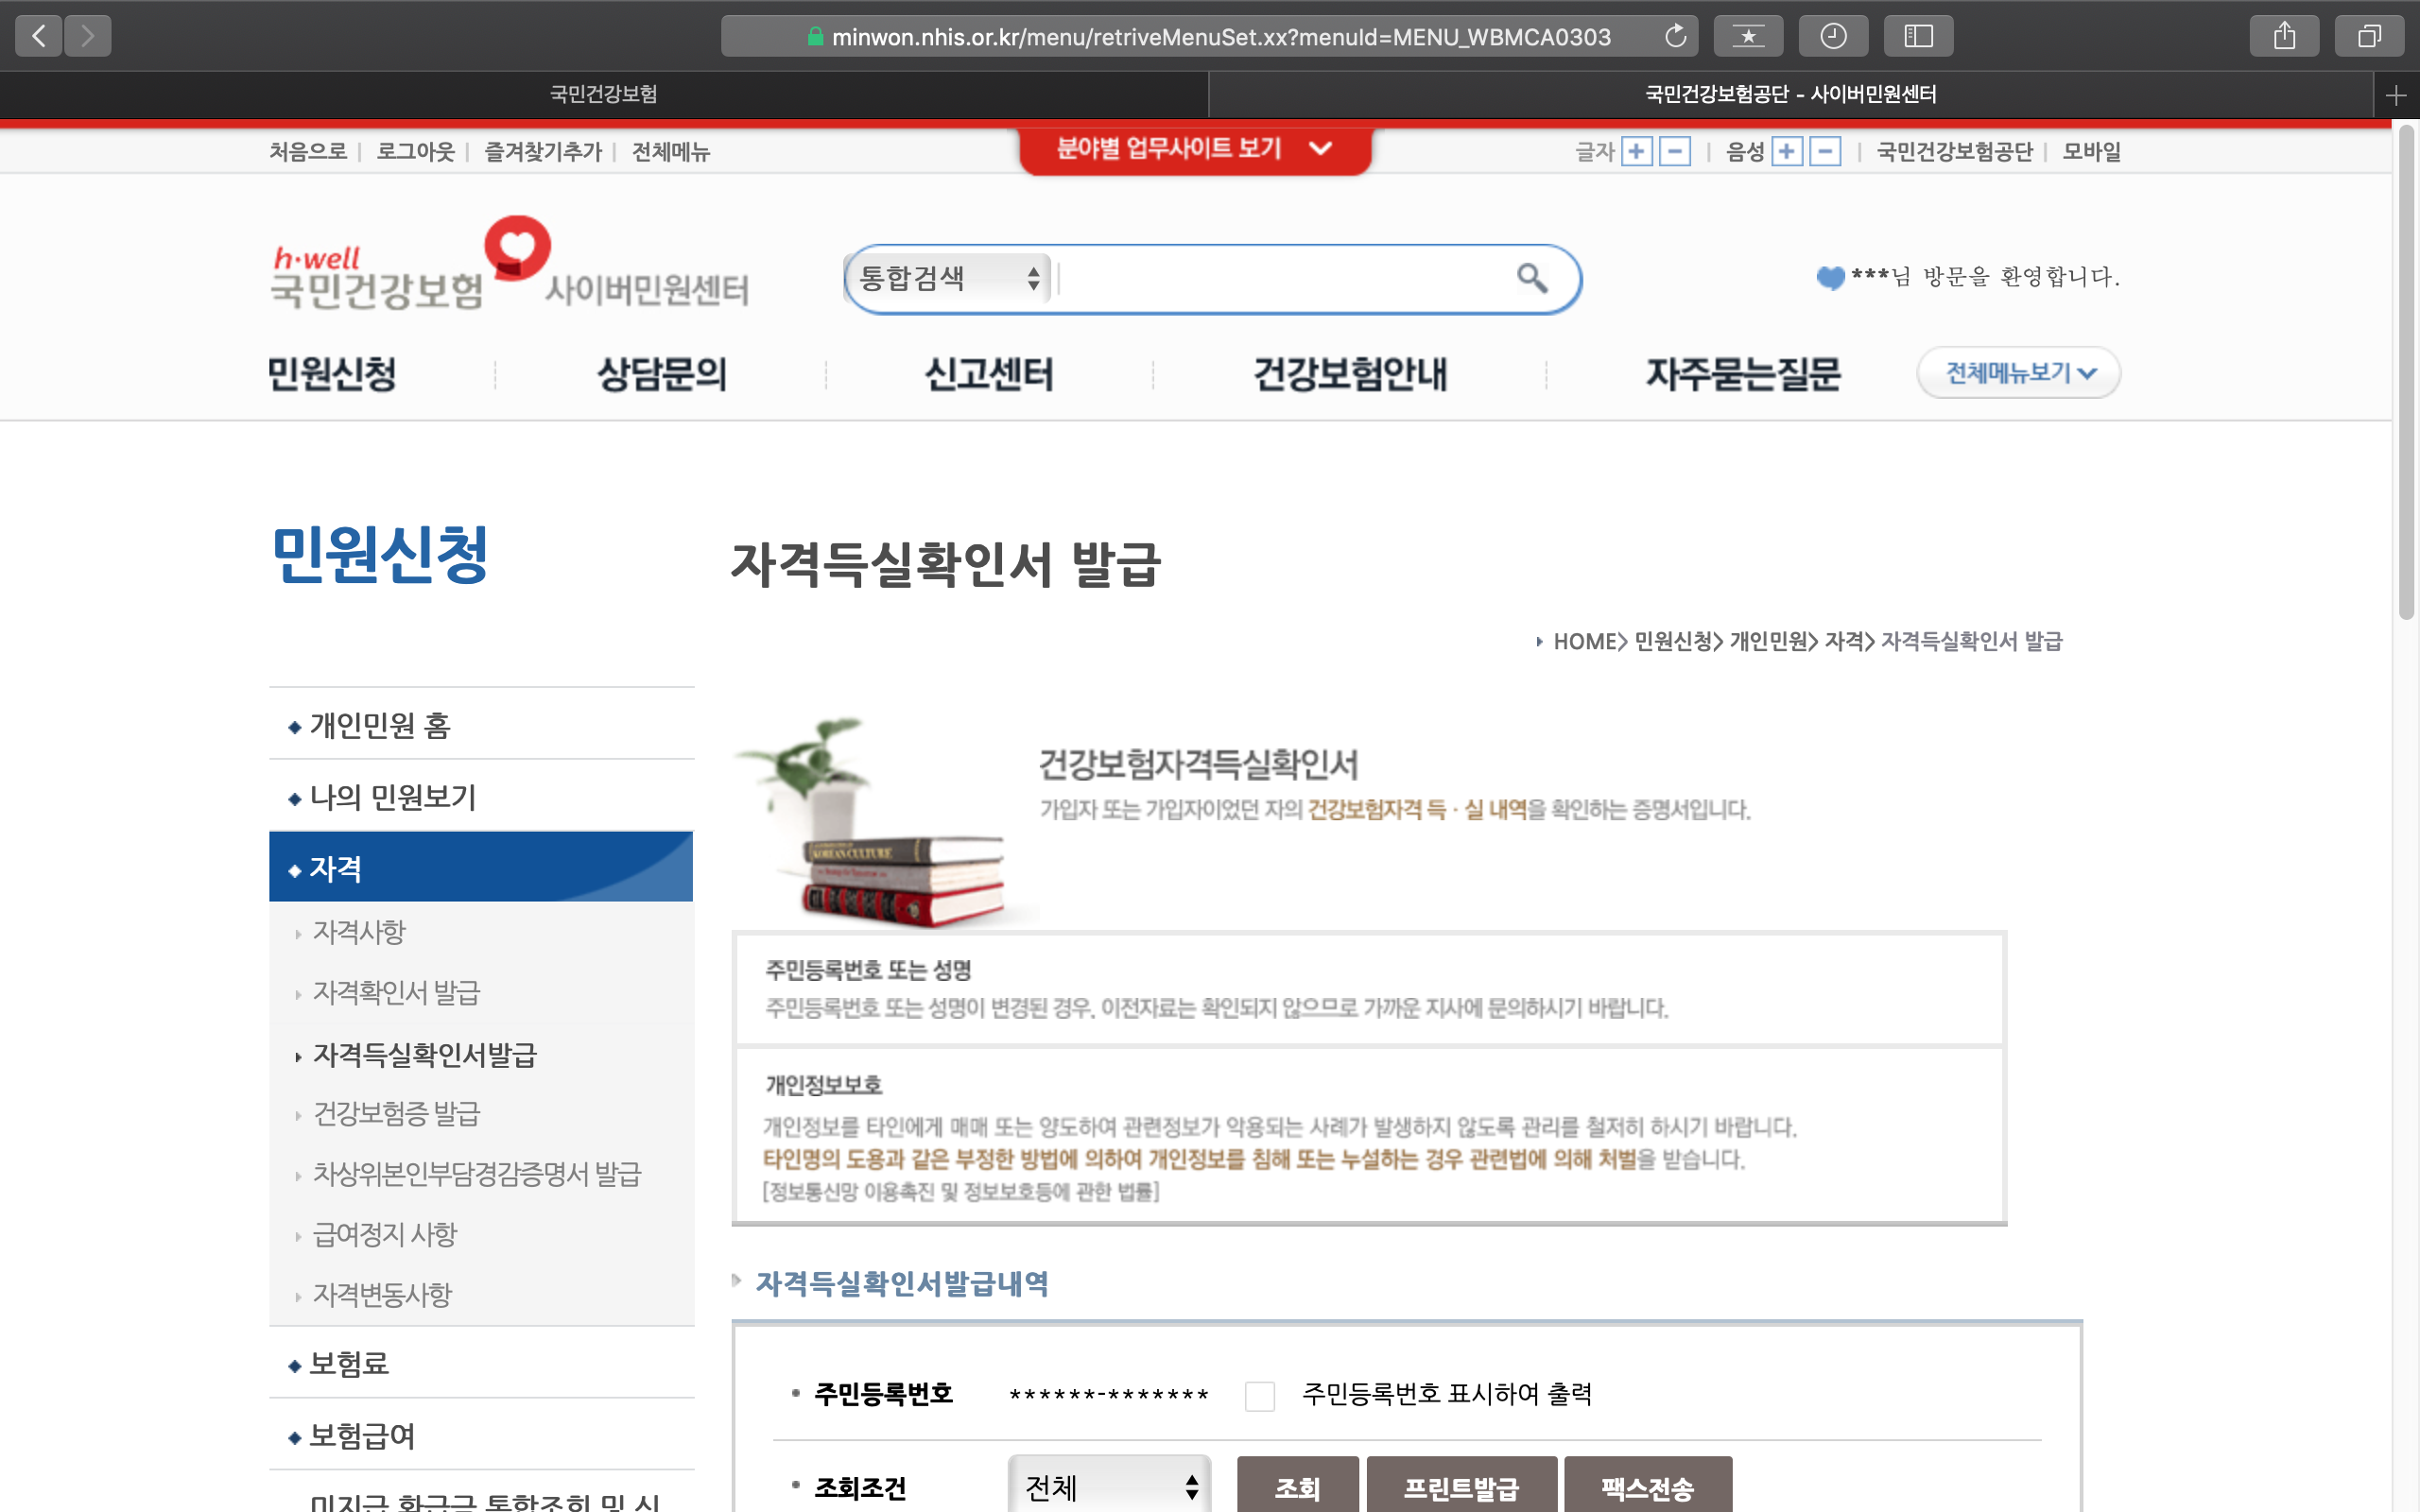This screenshot has width=2420, height=1512.
Task: Open 상담문의 main menu
Action: click(x=661, y=374)
